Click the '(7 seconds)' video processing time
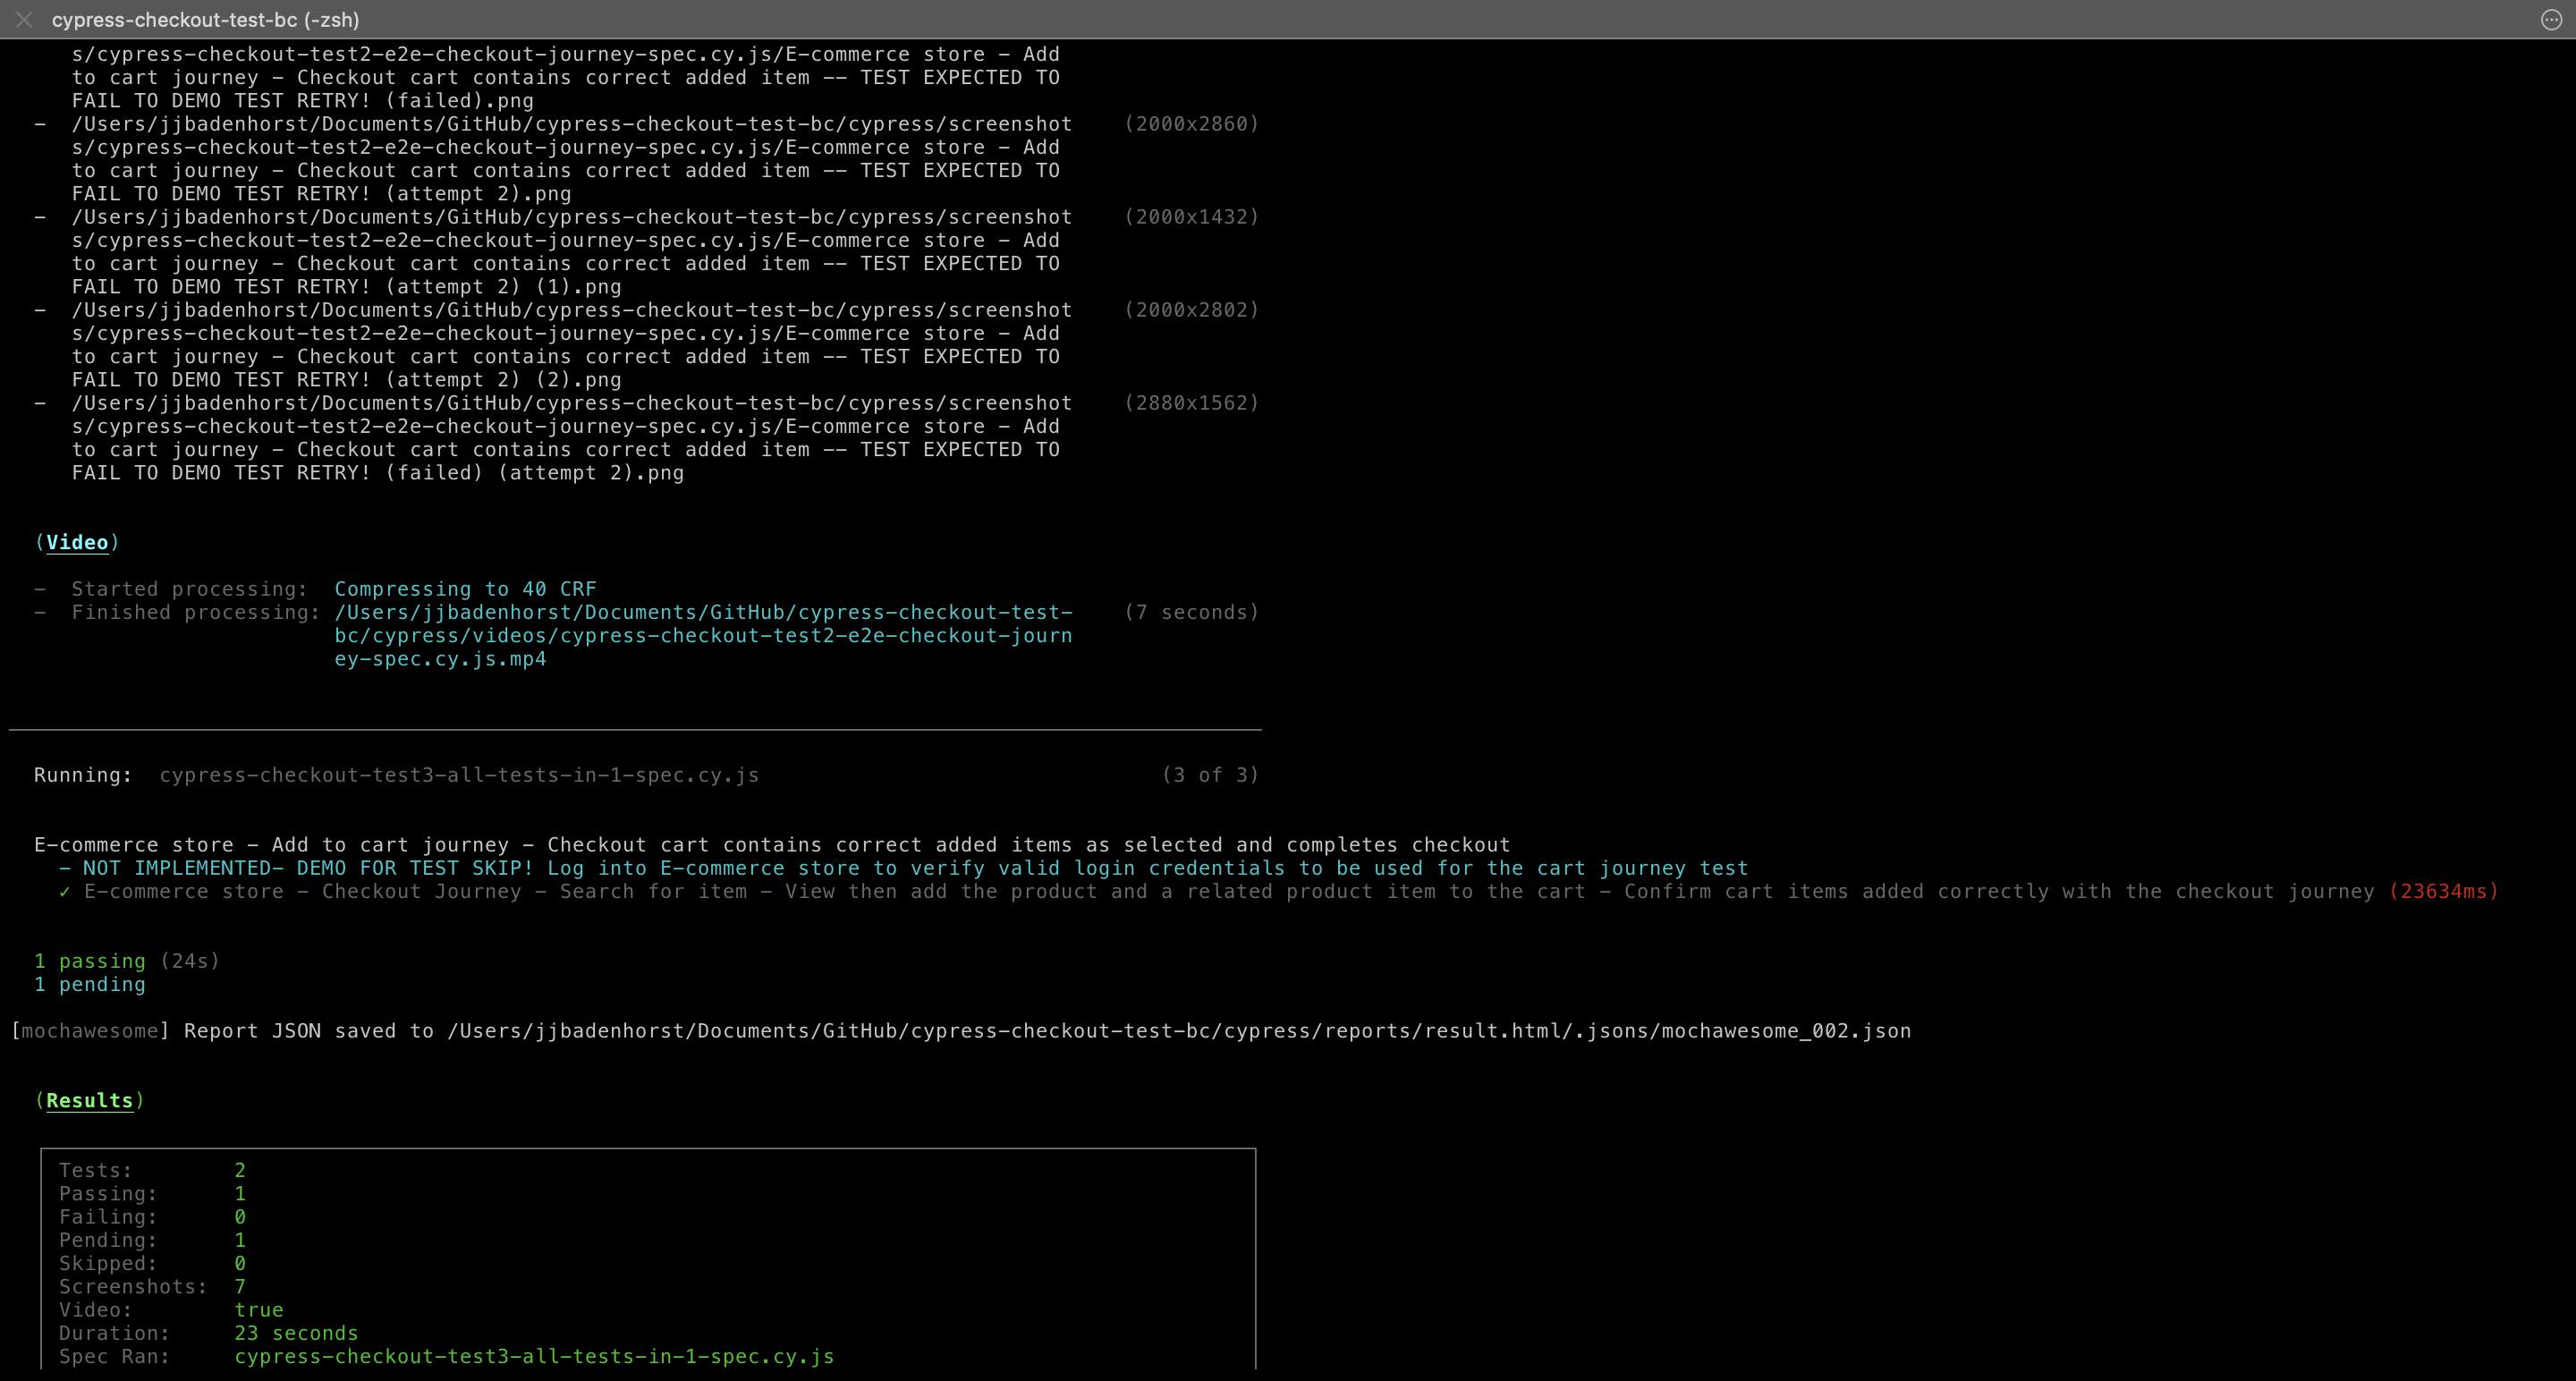The width and height of the screenshot is (2576, 1381). point(1191,611)
